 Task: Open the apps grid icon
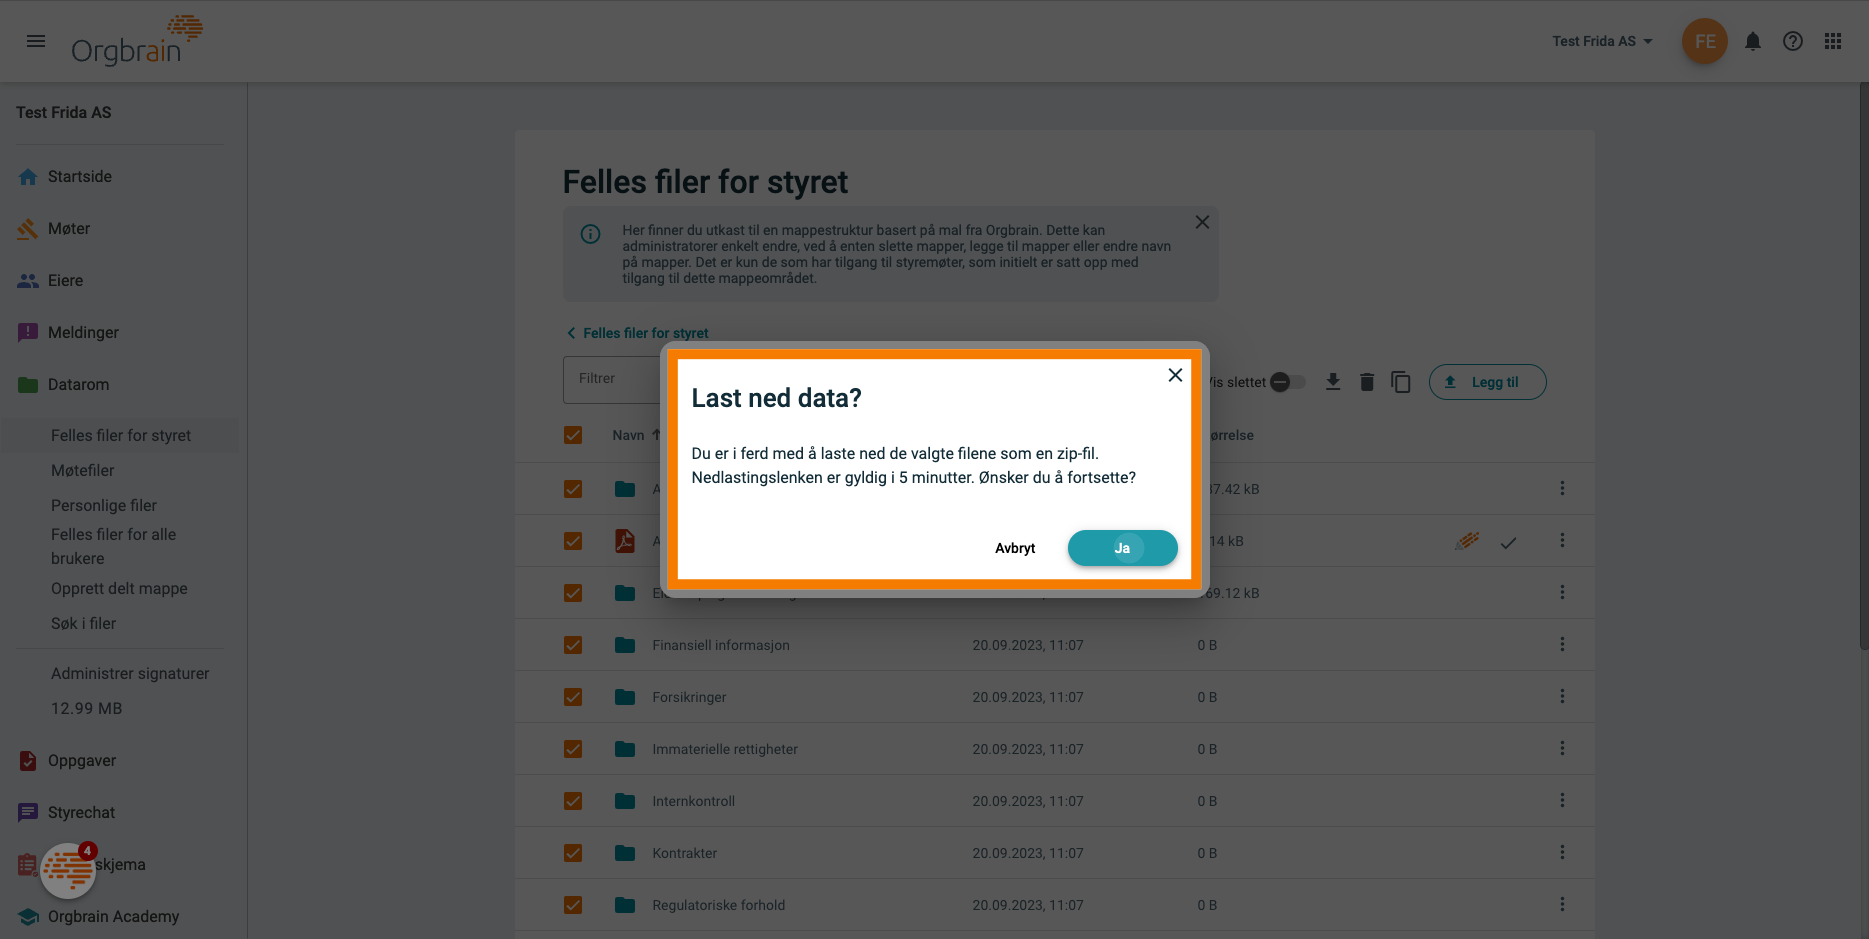(x=1833, y=41)
